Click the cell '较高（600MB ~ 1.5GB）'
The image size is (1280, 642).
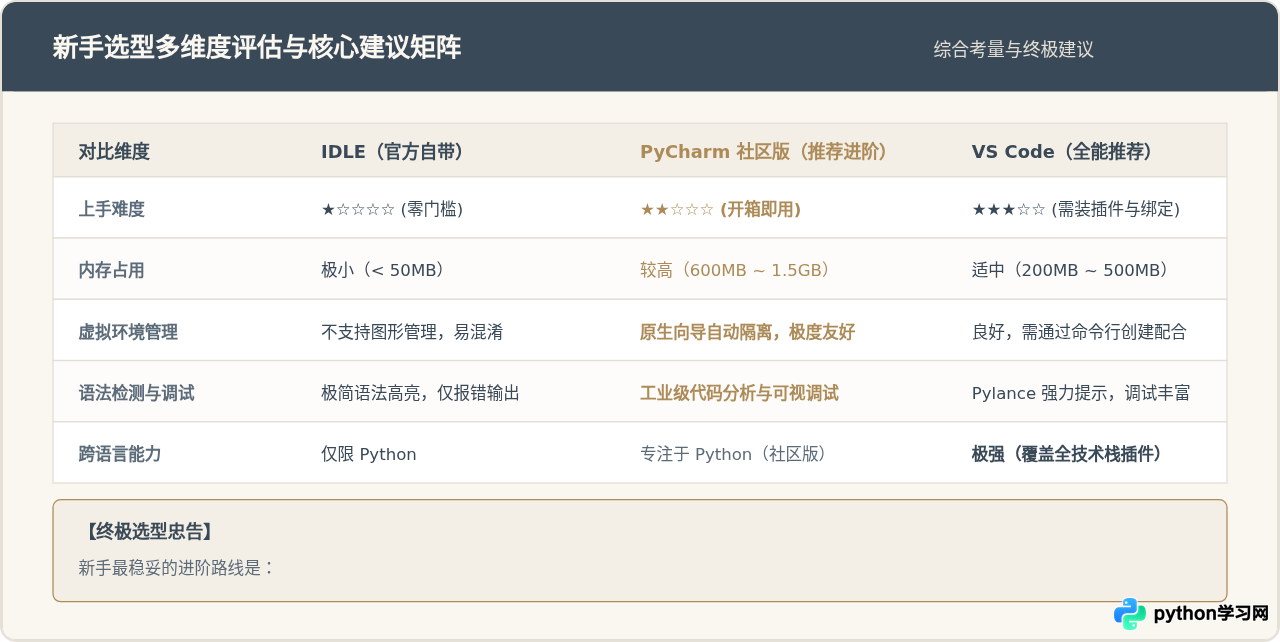coord(736,270)
